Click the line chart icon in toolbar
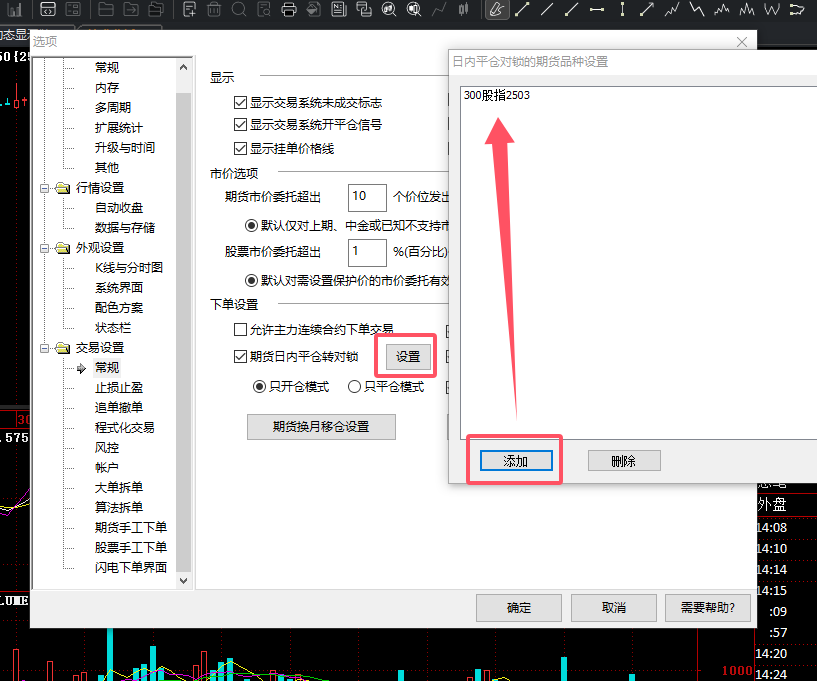 pyautogui.click(x=439, y=9)
